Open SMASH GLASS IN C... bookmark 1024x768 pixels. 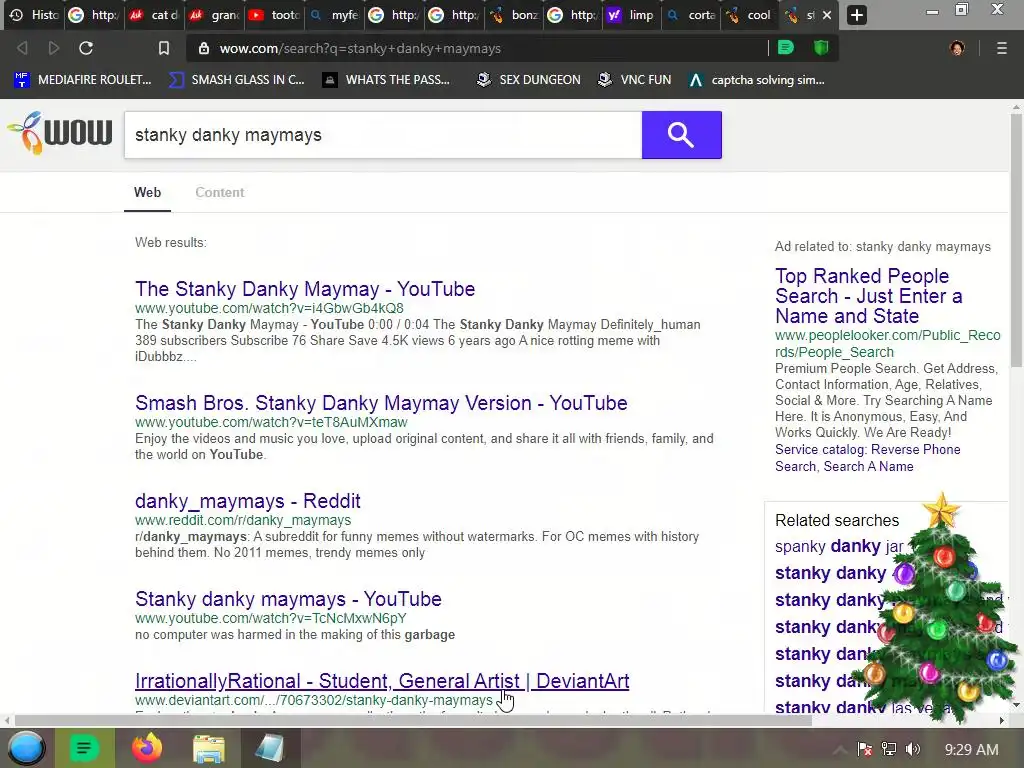(236, 80)
